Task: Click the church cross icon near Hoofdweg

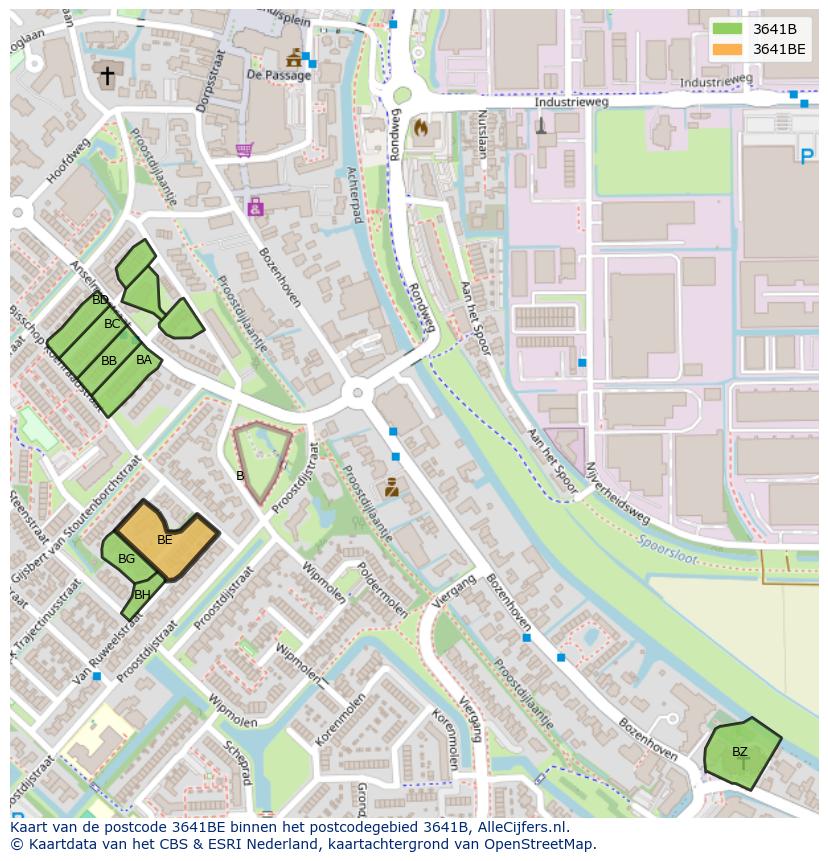Action: click(x=107, y=75)
